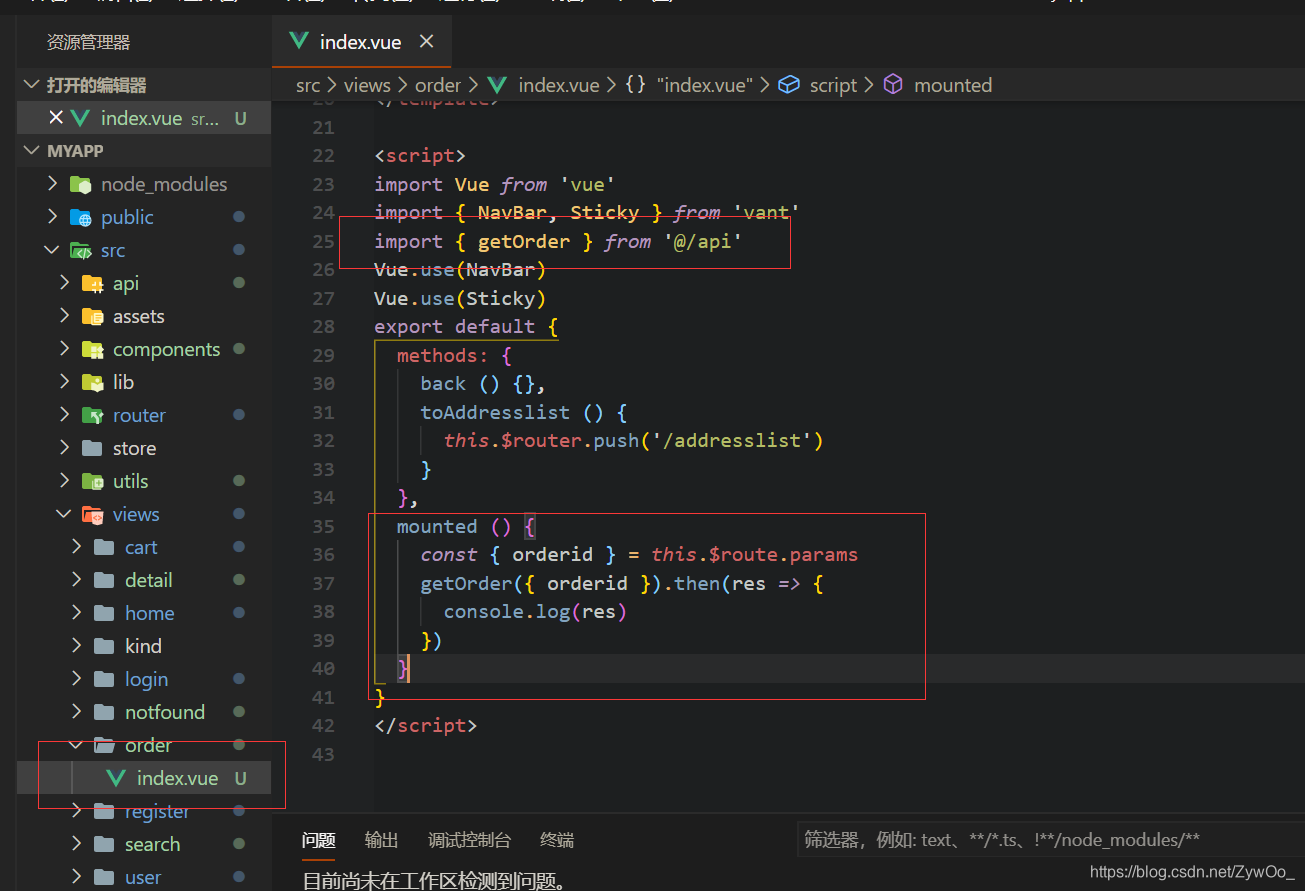Click the Vue icon beside index.vue in order folder
The height and width of the screenshot is (891, 1305).
(x=116, y=778)
